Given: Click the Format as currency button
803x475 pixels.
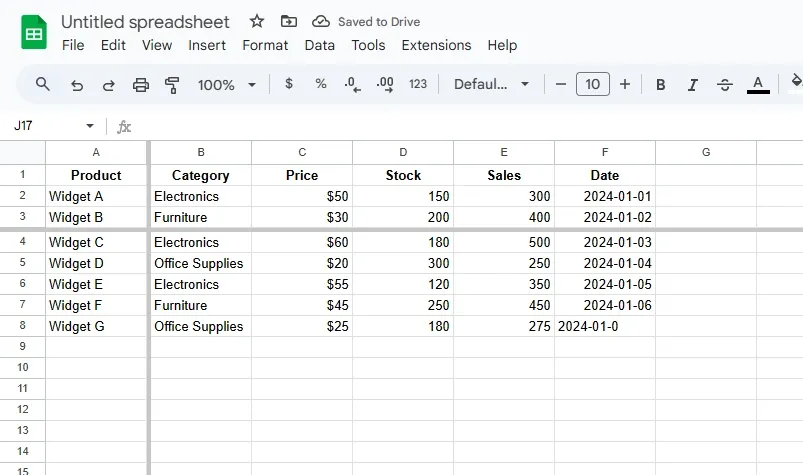Looking at the screenshot, I should click(289, 84).
